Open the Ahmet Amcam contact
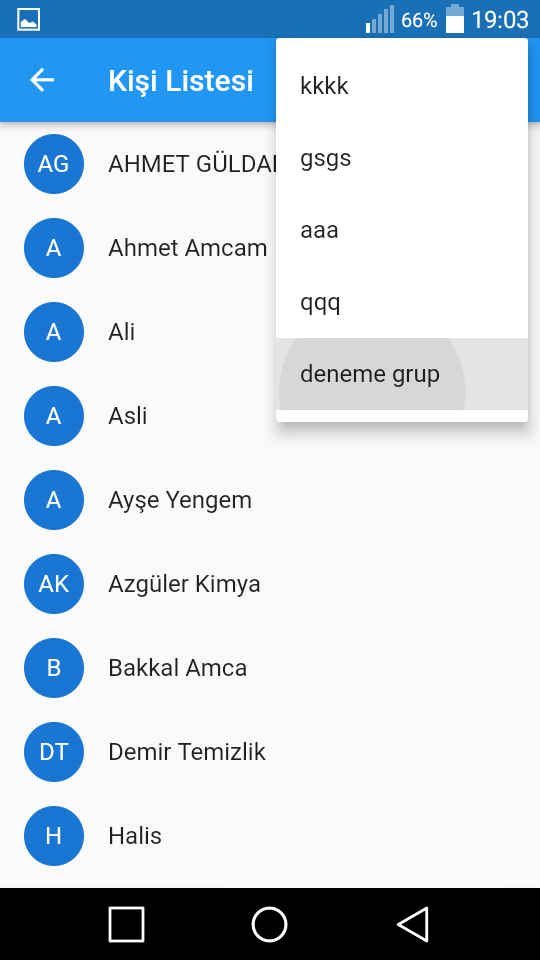This screenshot has width=540, height=960. coord(138,248)
